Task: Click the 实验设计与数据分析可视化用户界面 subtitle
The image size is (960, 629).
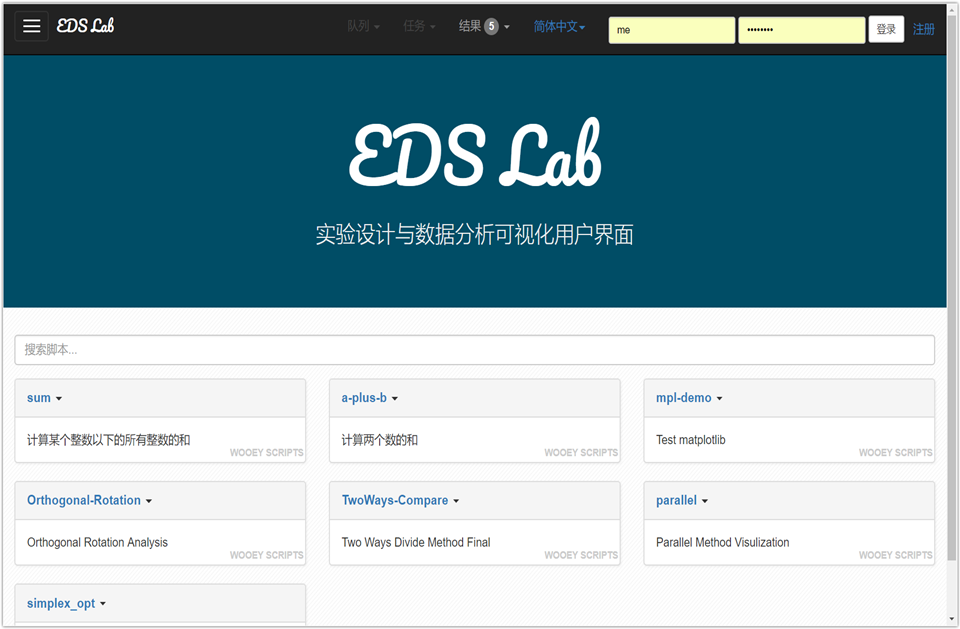Action: click(474, 235)
